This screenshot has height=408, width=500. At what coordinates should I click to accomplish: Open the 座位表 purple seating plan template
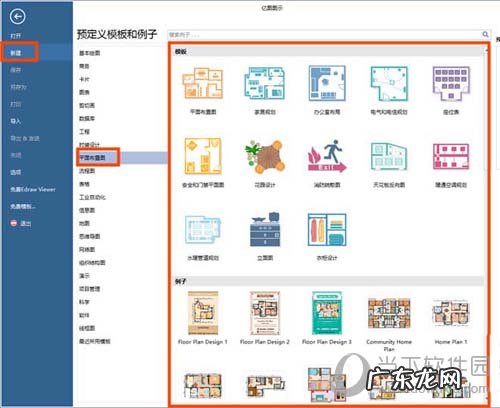click(451, 83)
